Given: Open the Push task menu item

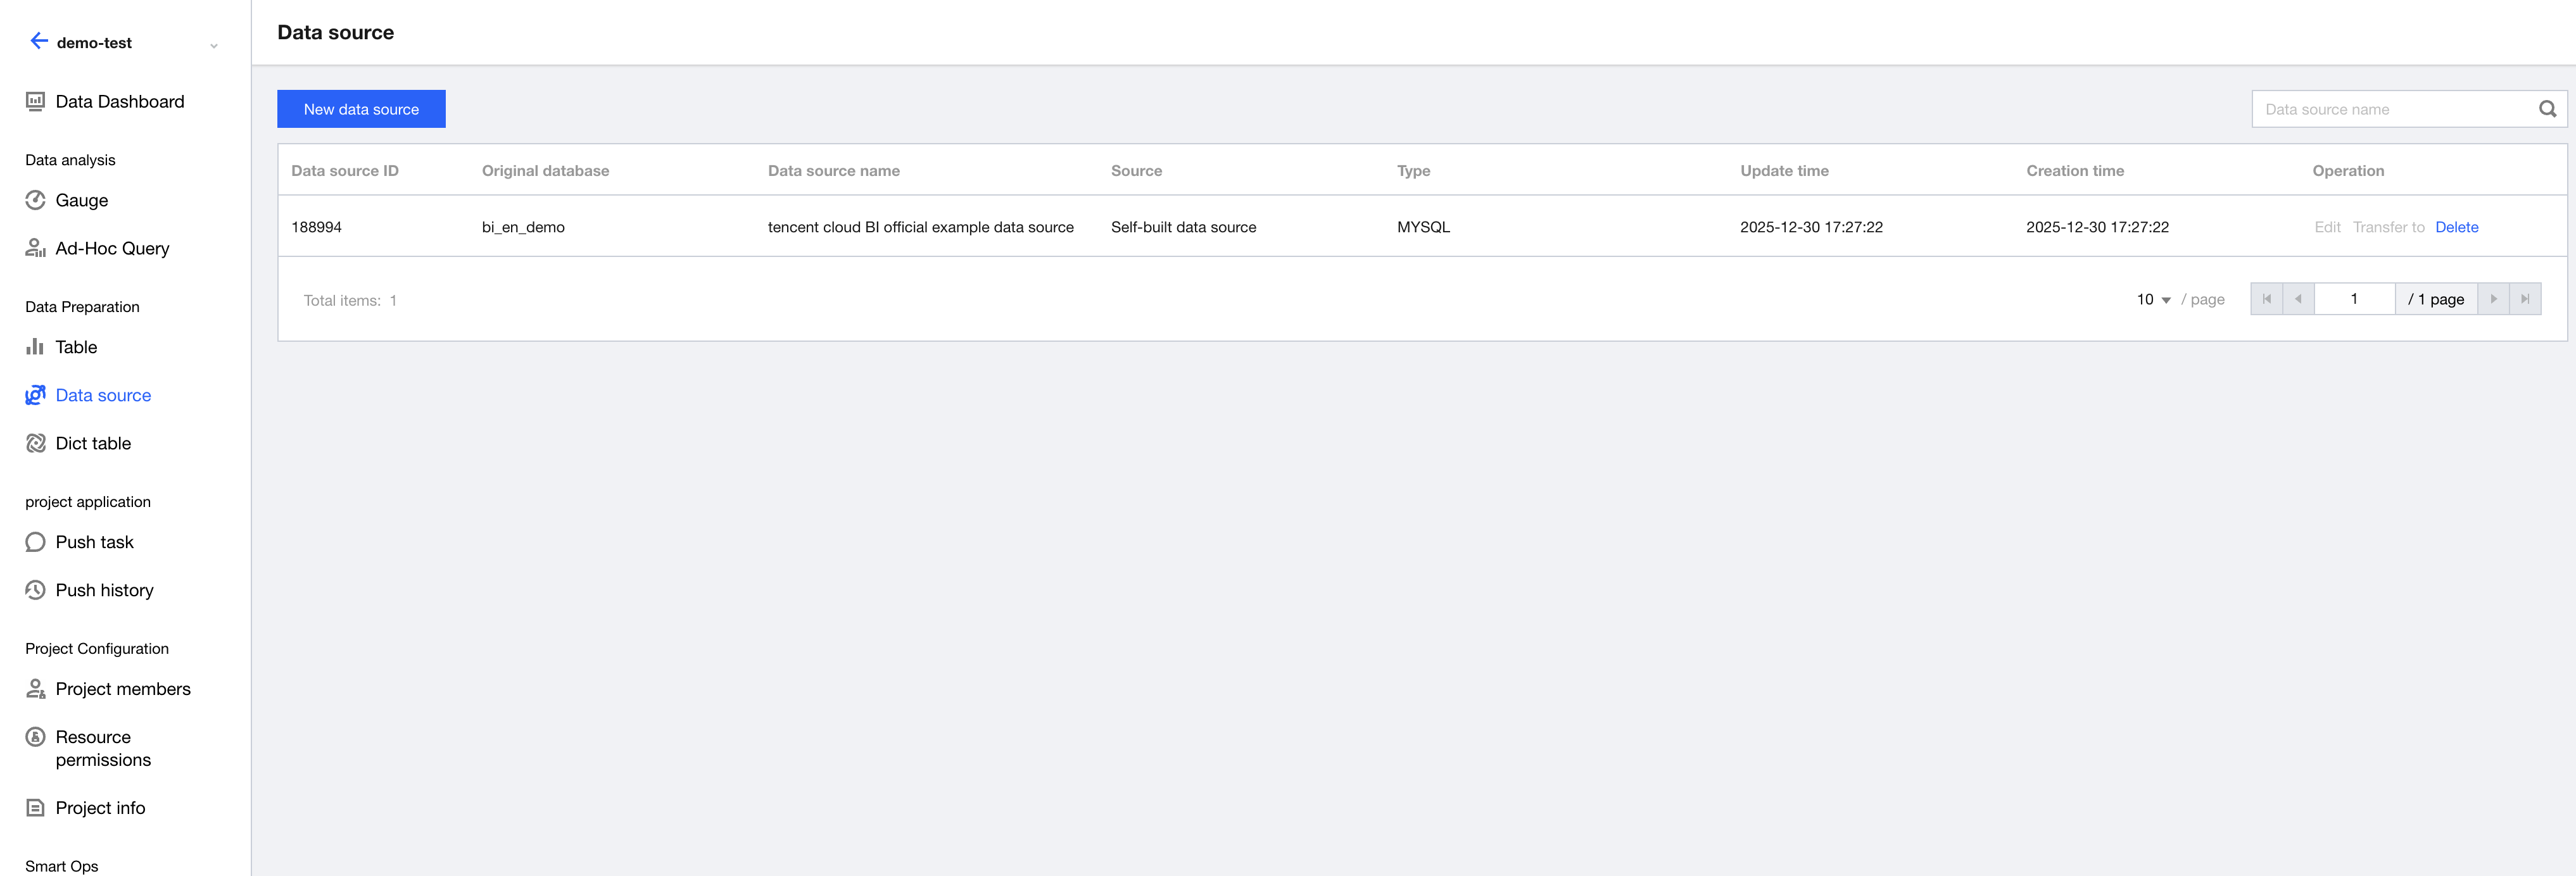Looking at the screenshot, I should (x=94, y=542).
